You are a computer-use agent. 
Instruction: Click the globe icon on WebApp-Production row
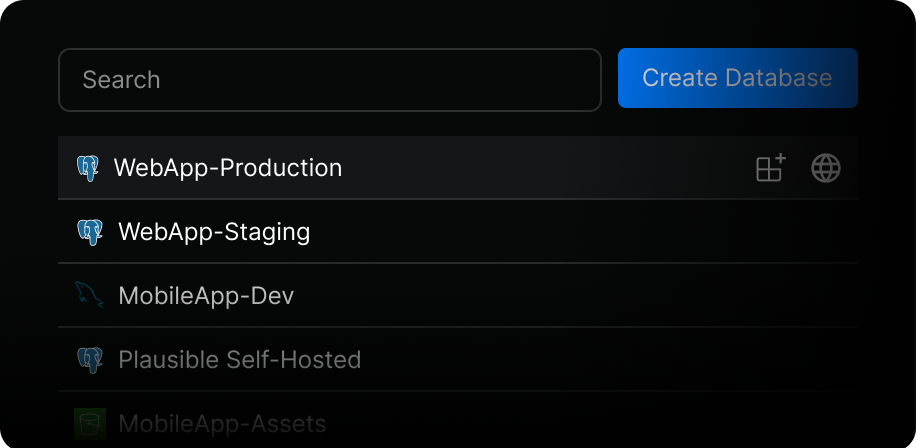(826, 168)
